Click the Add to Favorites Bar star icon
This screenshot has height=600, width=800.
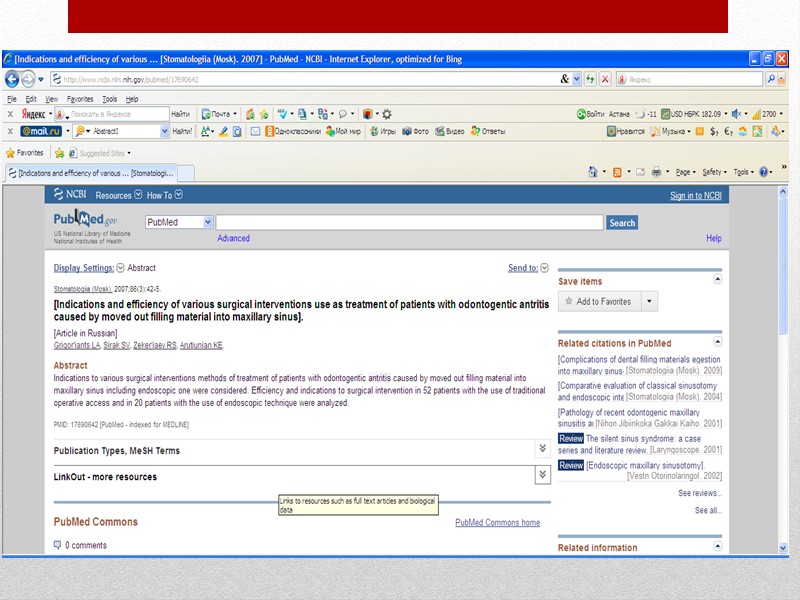coord(60,153)
